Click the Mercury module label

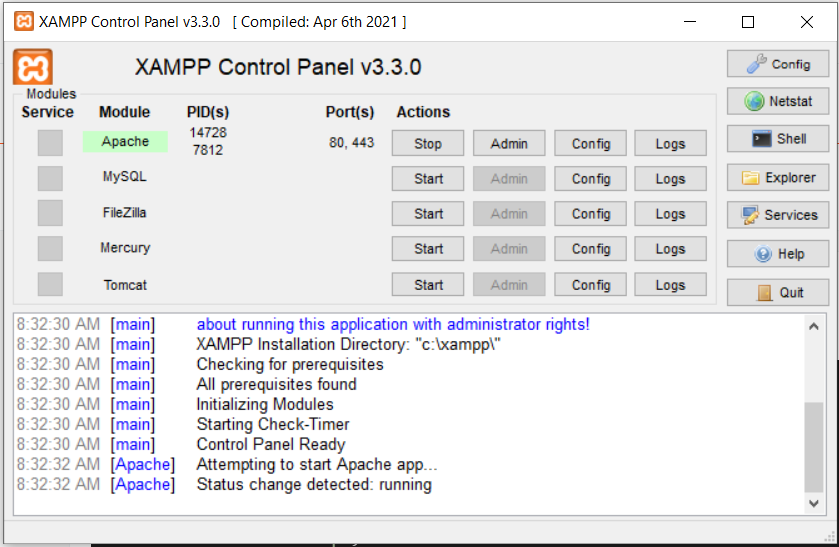point(125,248)
